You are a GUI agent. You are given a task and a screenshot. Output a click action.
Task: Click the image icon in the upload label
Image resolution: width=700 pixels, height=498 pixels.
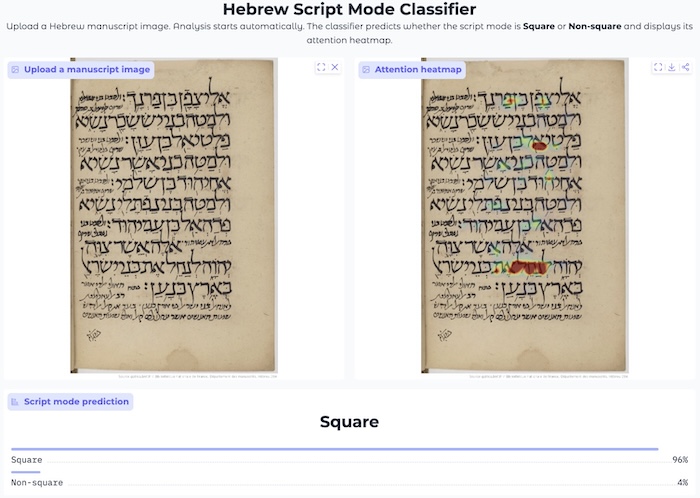[x=15, y=70]
